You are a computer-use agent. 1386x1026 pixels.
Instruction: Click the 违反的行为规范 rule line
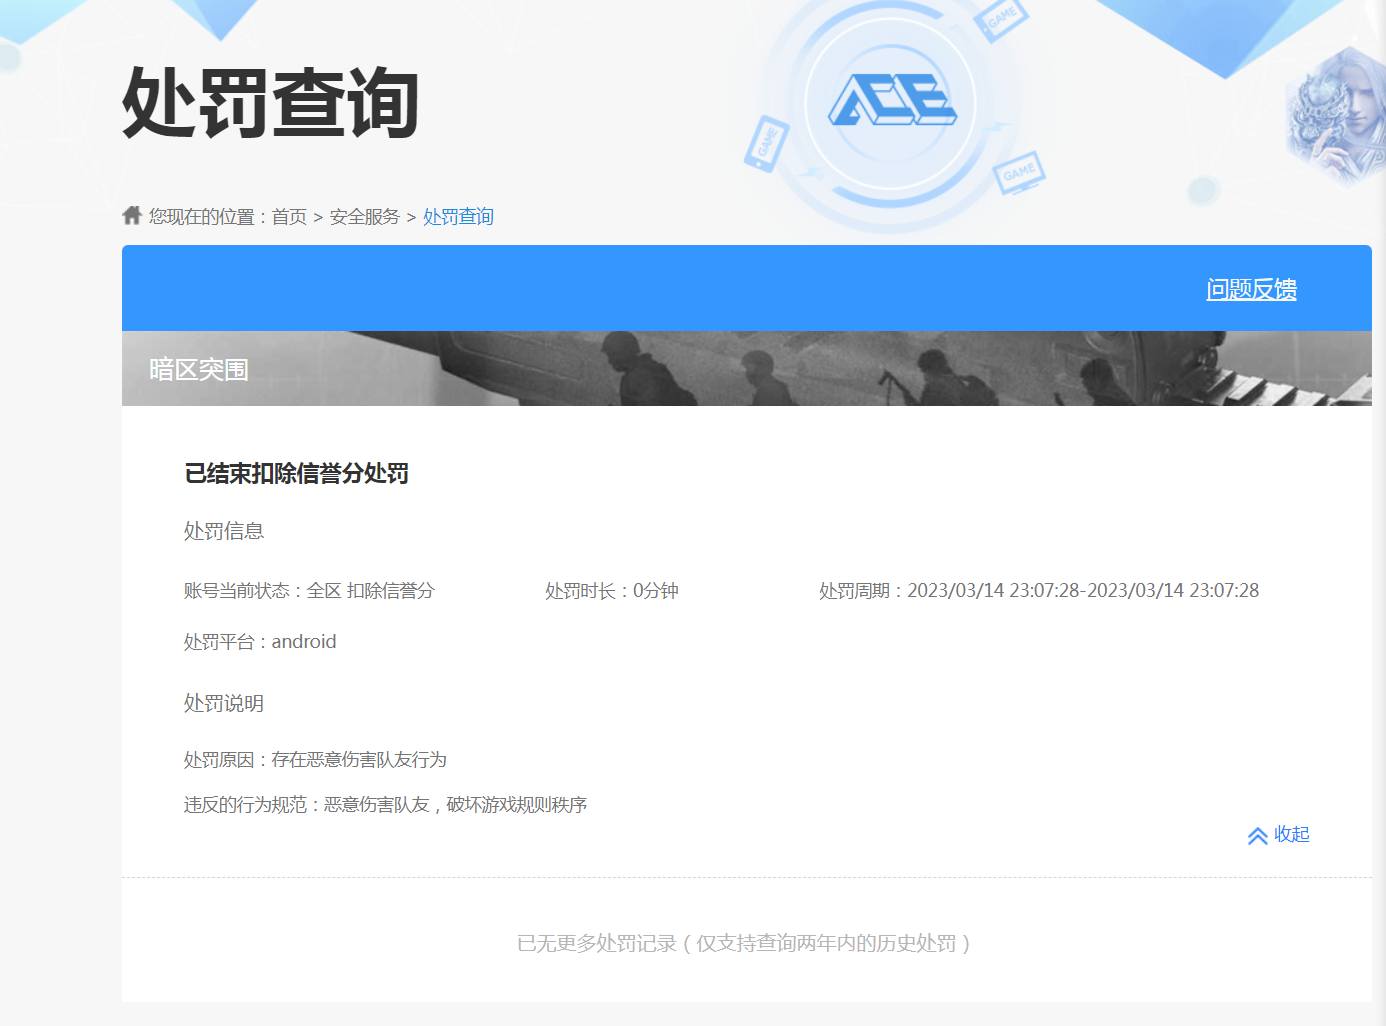385,804
